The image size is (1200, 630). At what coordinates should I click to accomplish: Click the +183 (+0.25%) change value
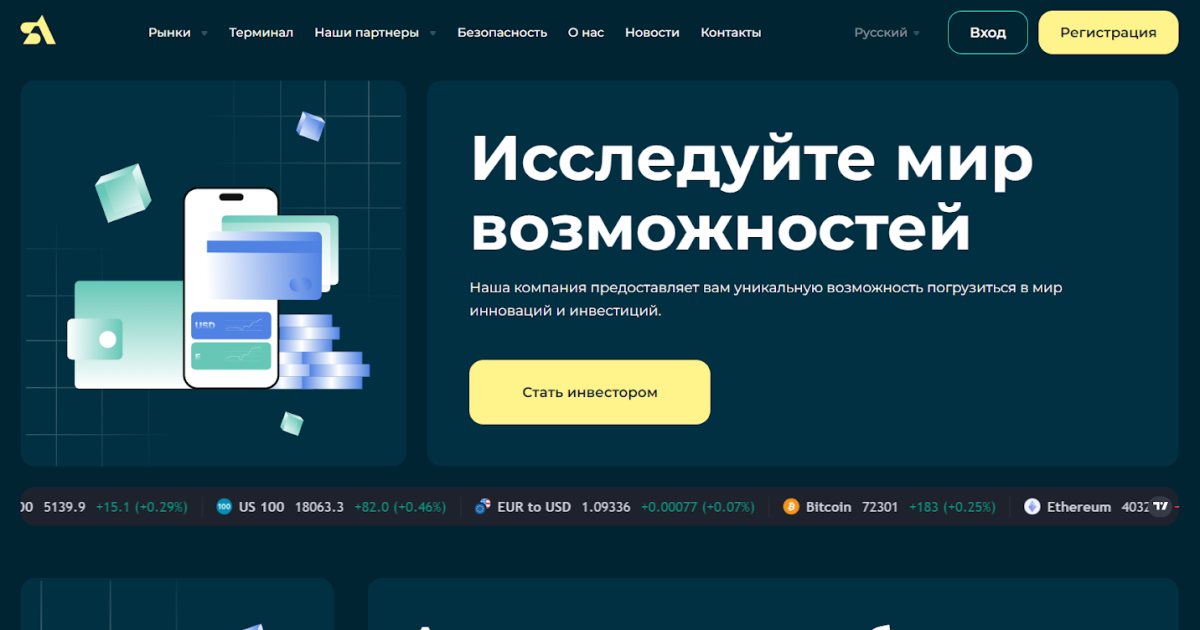(x=953, y=507)
